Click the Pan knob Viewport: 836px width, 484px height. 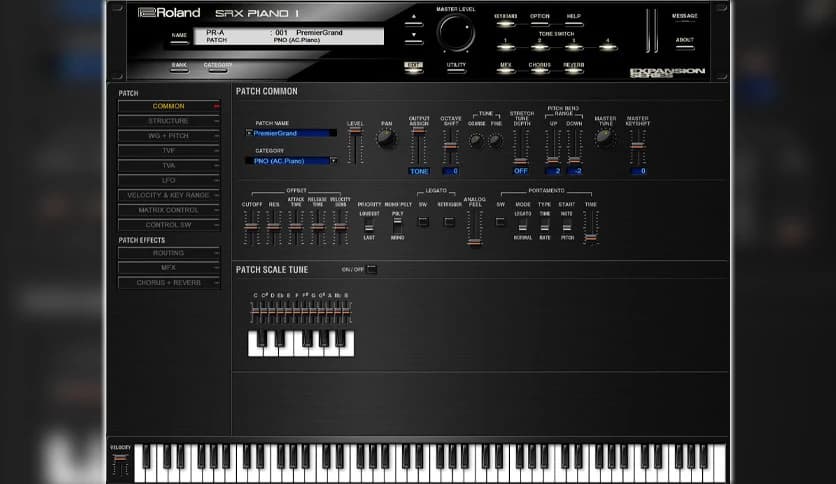(386, 139)
